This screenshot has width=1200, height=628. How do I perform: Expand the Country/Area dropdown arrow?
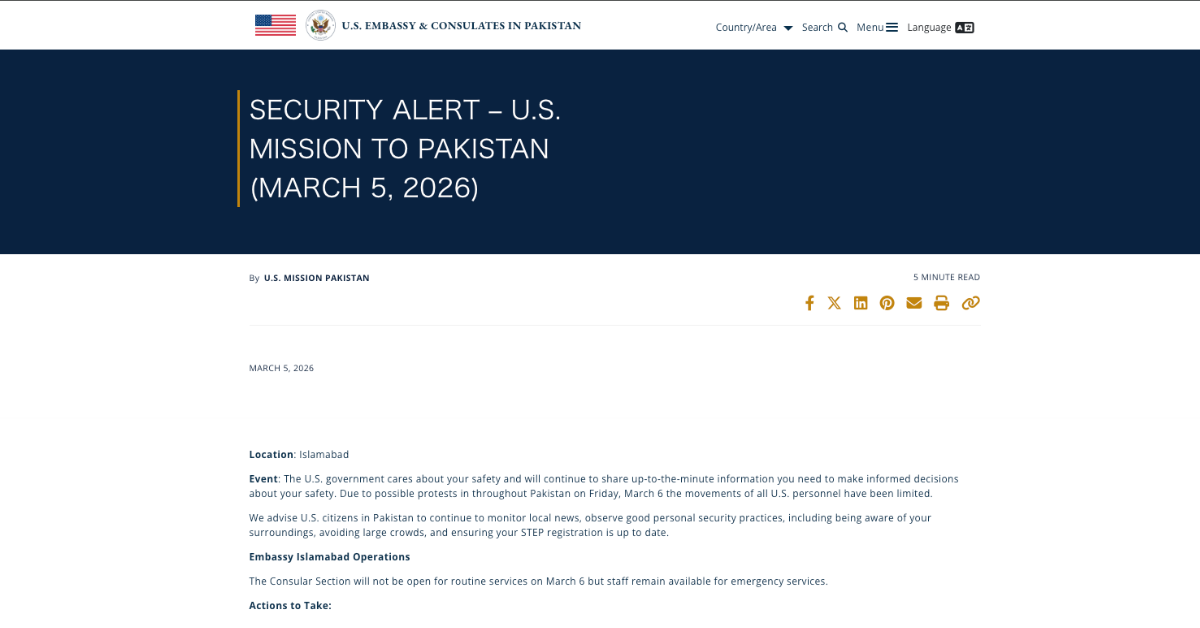[788, 28]
